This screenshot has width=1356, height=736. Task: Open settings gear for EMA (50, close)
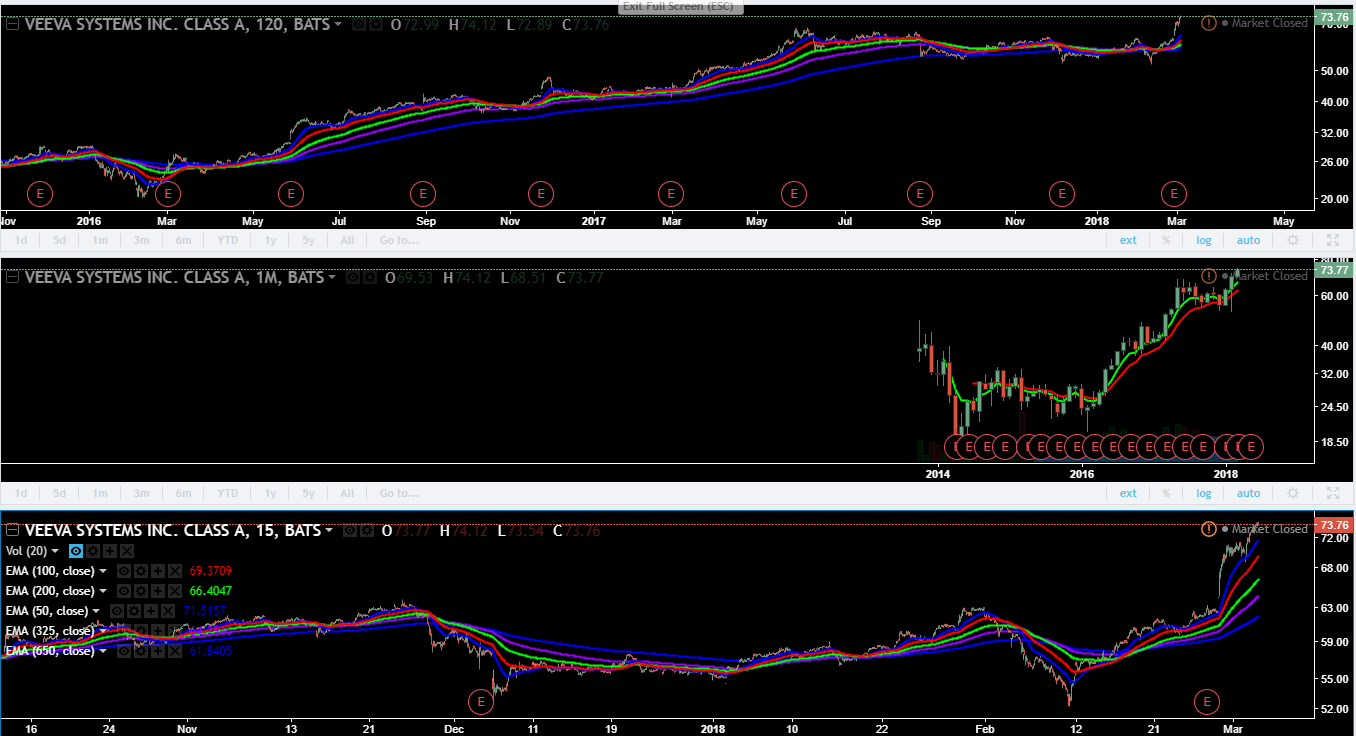134,611
